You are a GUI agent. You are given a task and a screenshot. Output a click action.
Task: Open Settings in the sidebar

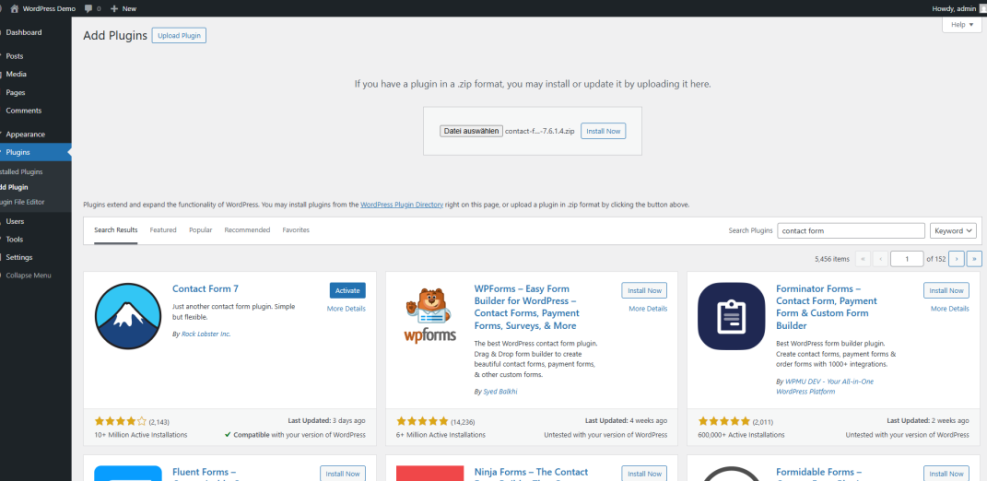coord(35,257)
